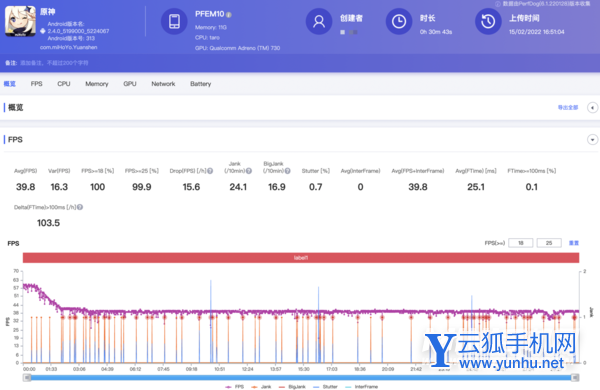The height and width of the screenshot is (390, 600).
Task: Click the BigJank value 16.9
Action: coord(277,187)
